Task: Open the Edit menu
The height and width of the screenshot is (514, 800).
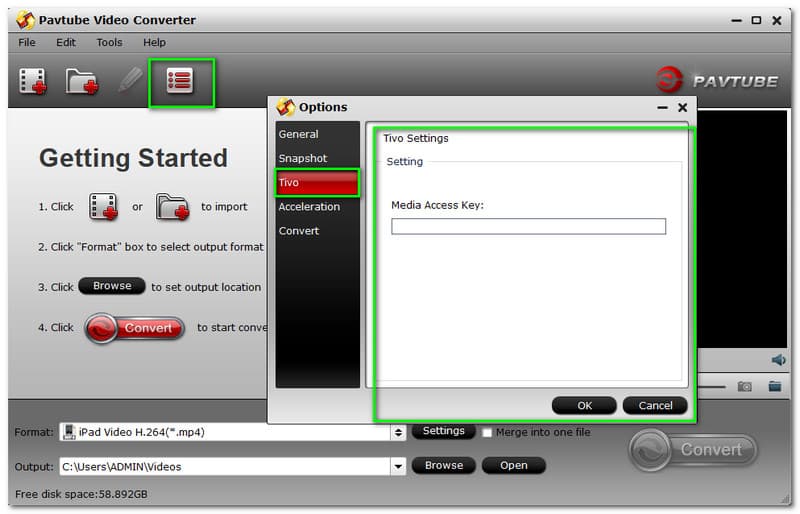Action: point(66,42)
